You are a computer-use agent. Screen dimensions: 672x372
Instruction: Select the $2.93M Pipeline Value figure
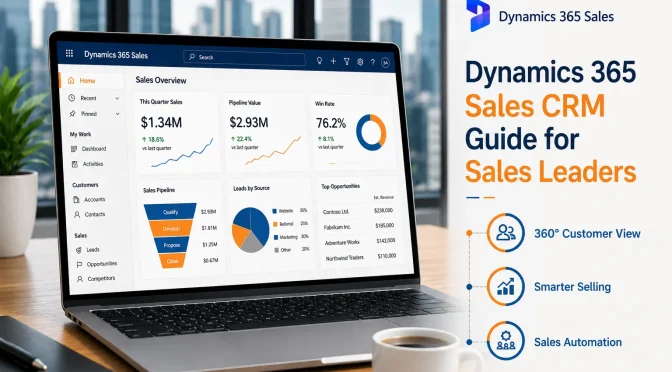[x=249, y=123]
